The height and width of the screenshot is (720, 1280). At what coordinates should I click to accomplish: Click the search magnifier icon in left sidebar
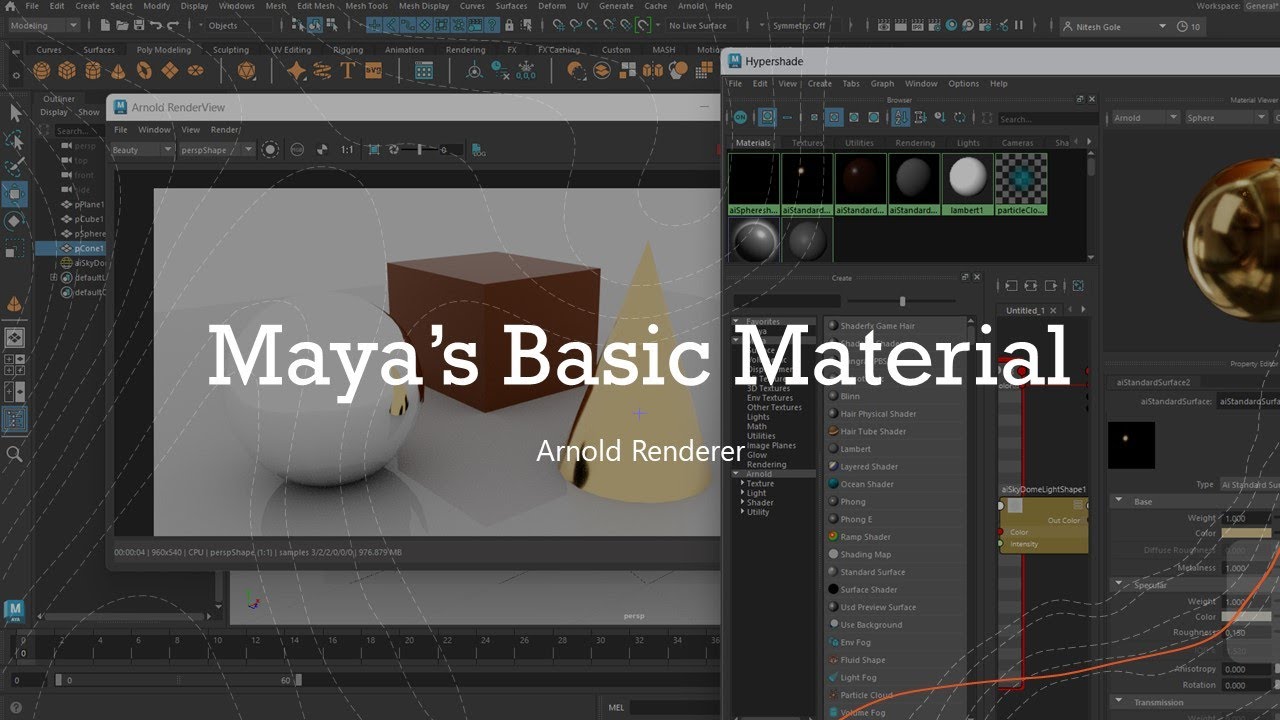[15, 454]
